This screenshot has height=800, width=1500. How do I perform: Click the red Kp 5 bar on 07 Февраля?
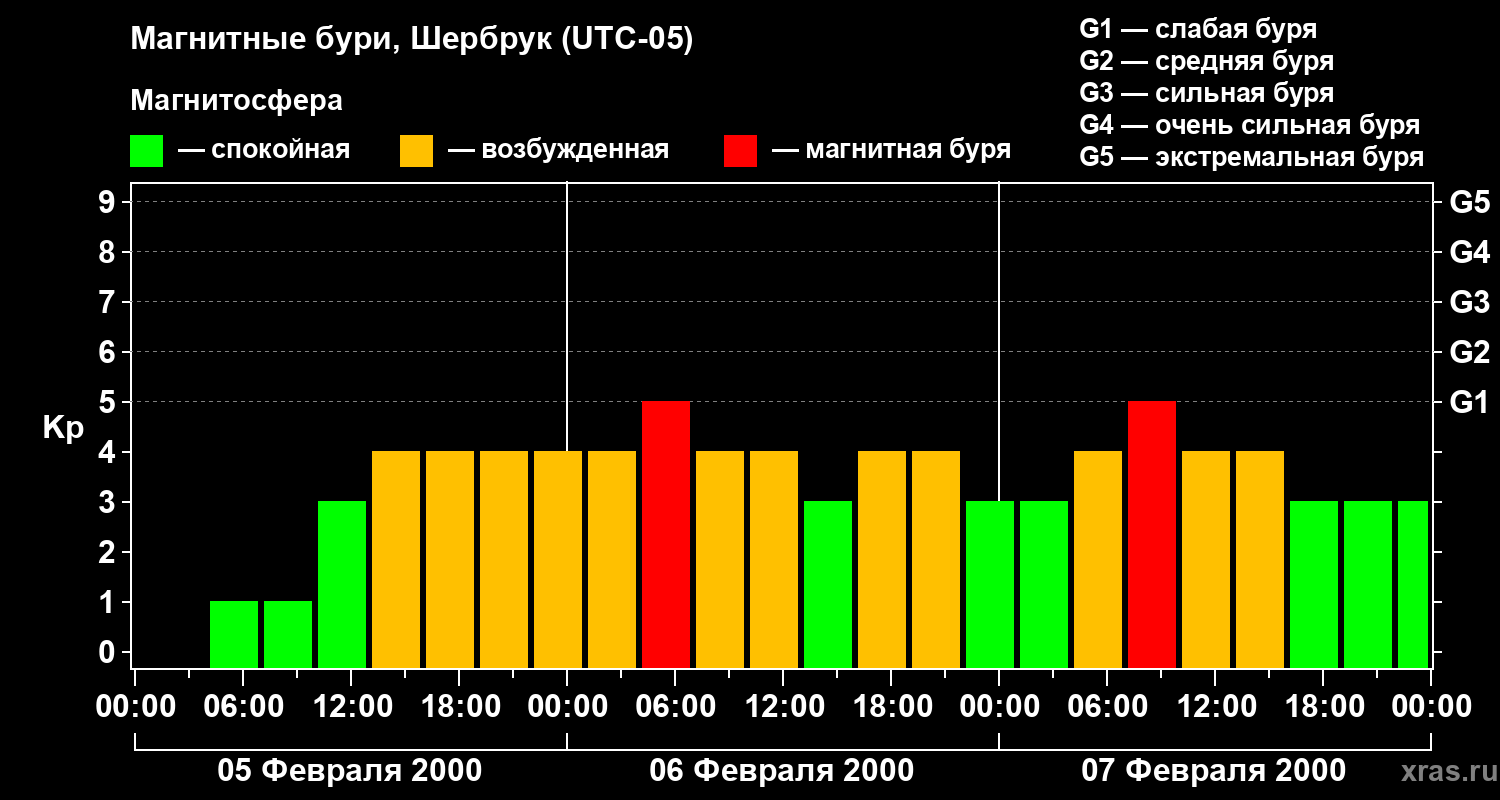(1152, 534)
